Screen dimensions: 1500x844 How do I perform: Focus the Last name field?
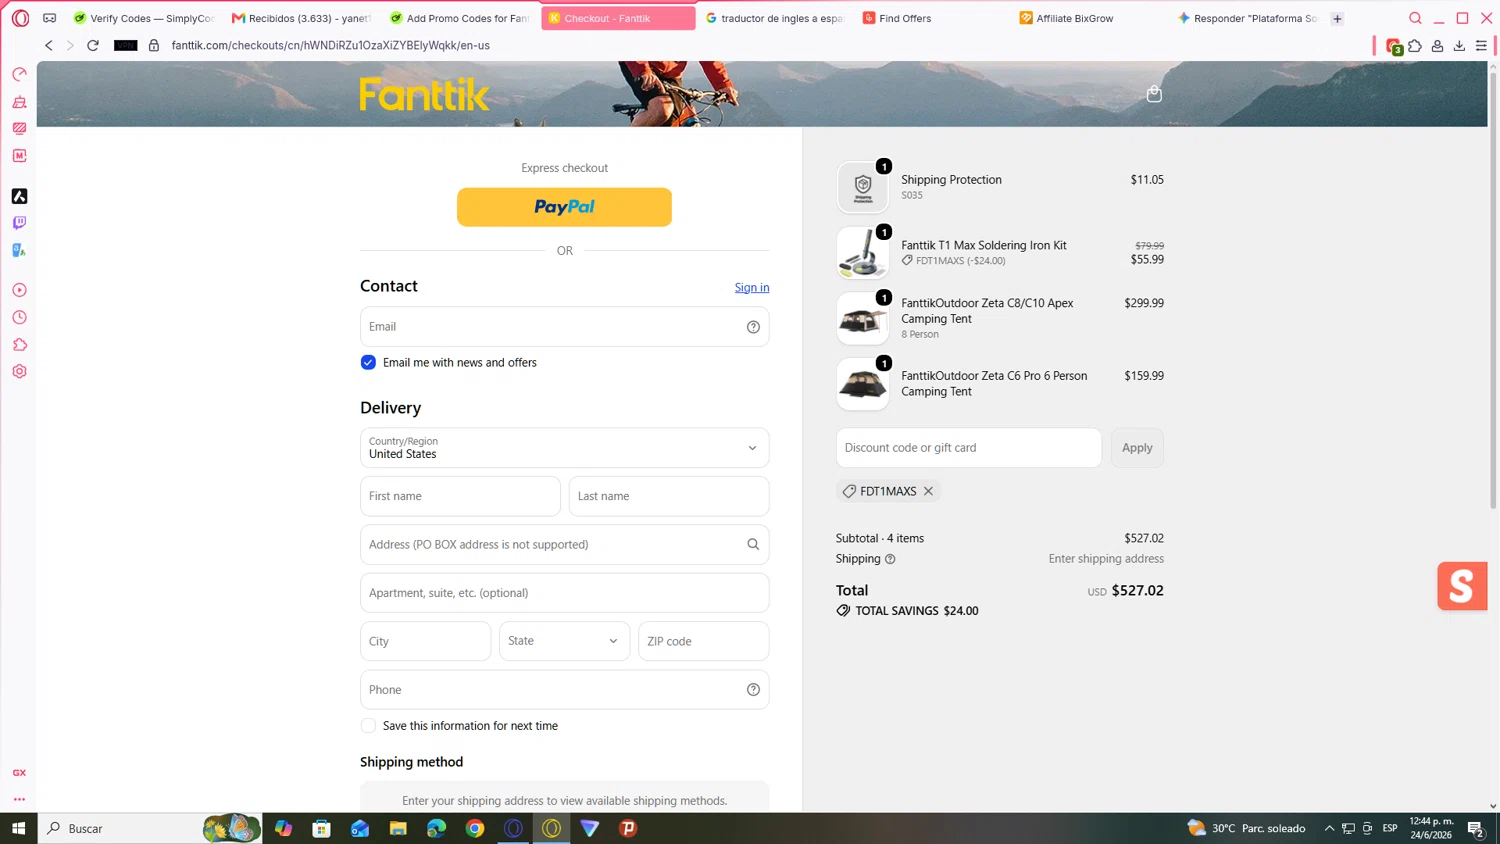point(669,496)
